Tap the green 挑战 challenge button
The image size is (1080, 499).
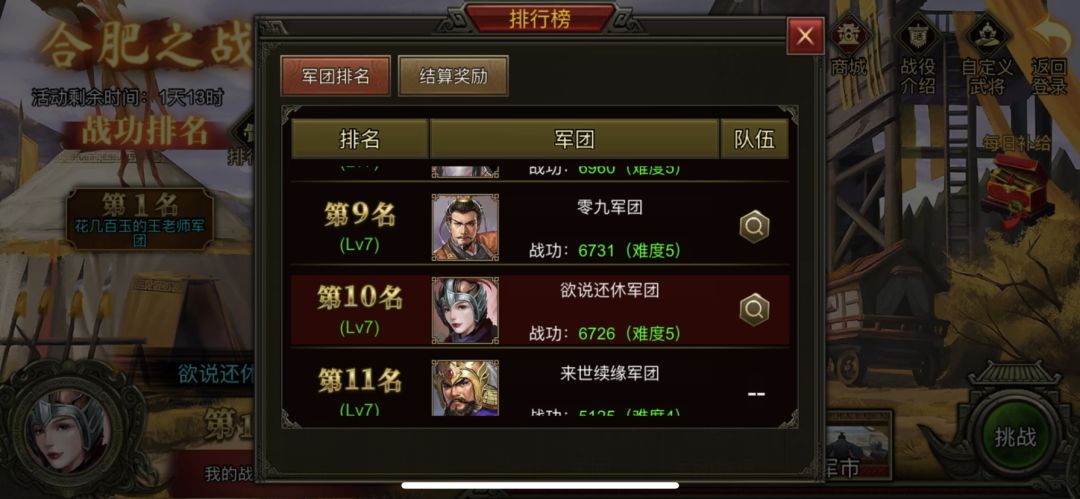(x=1015, y=436)
